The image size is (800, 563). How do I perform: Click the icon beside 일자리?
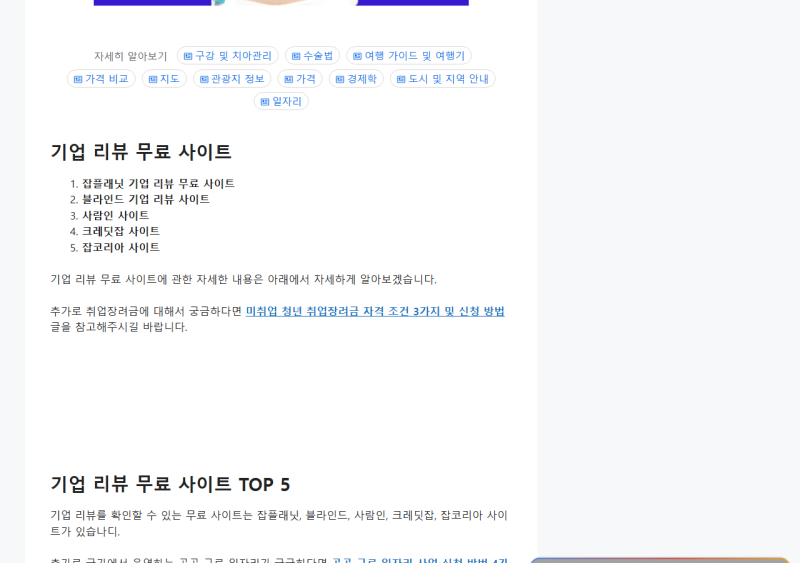pos(265,102)
